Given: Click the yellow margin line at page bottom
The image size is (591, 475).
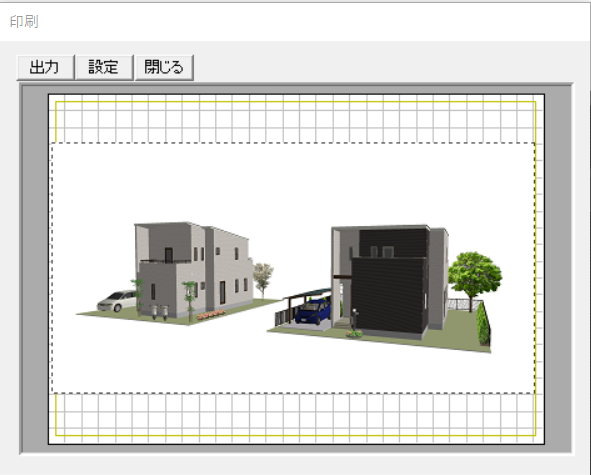Looking at the screenshot, I should tap(296, 436).
